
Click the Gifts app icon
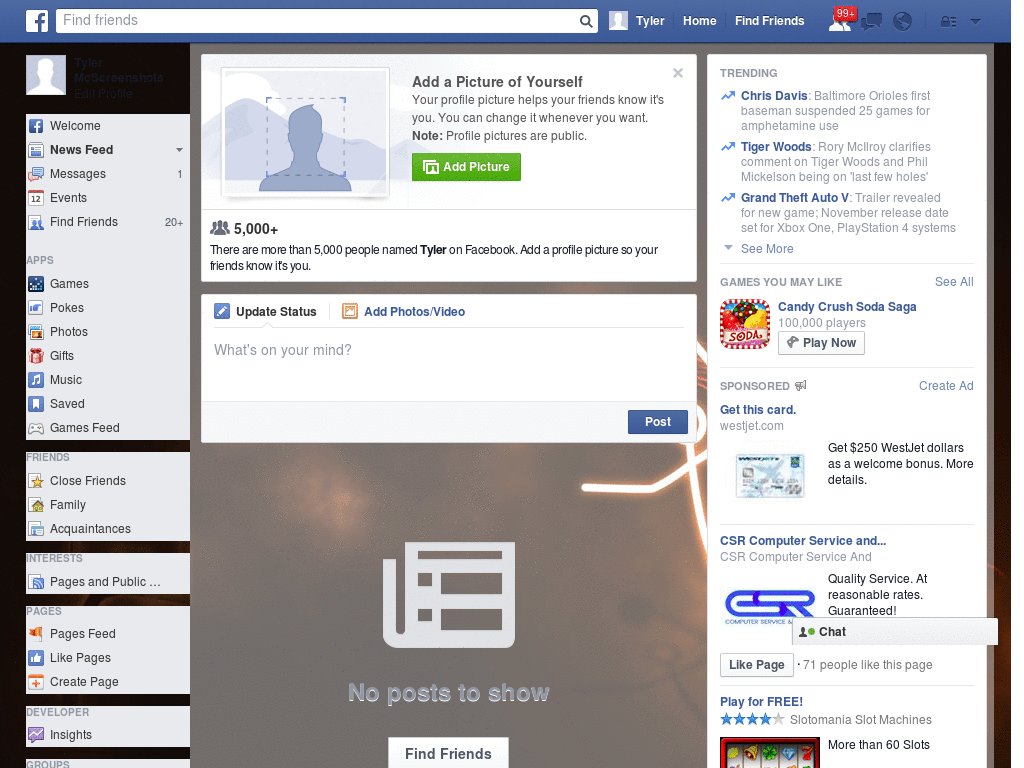point(36,356)
